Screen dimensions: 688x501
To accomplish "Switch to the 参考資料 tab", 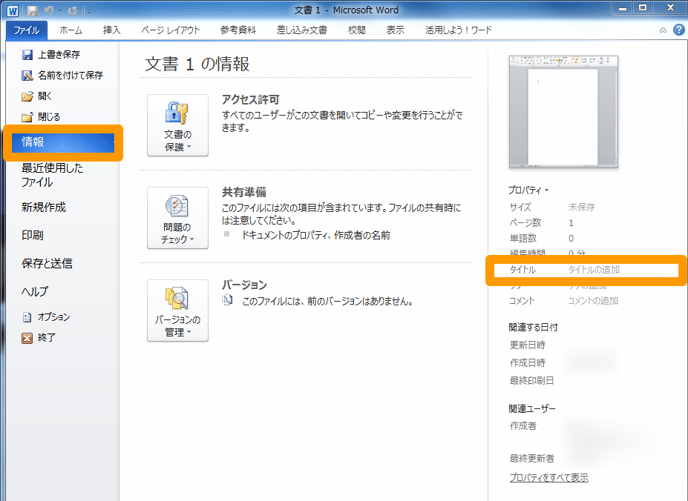I will tap(238, 30).
